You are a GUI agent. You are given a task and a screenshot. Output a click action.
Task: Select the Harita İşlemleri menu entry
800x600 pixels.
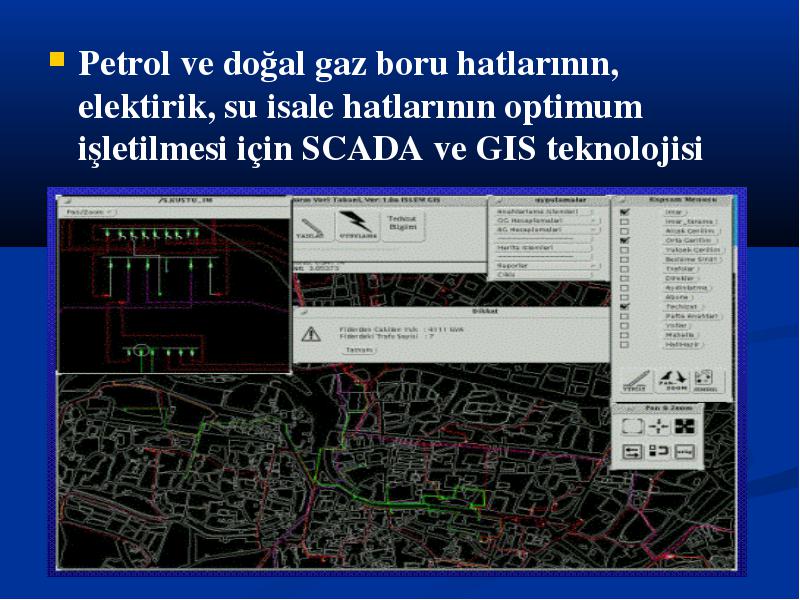click(x=544, y=248)
